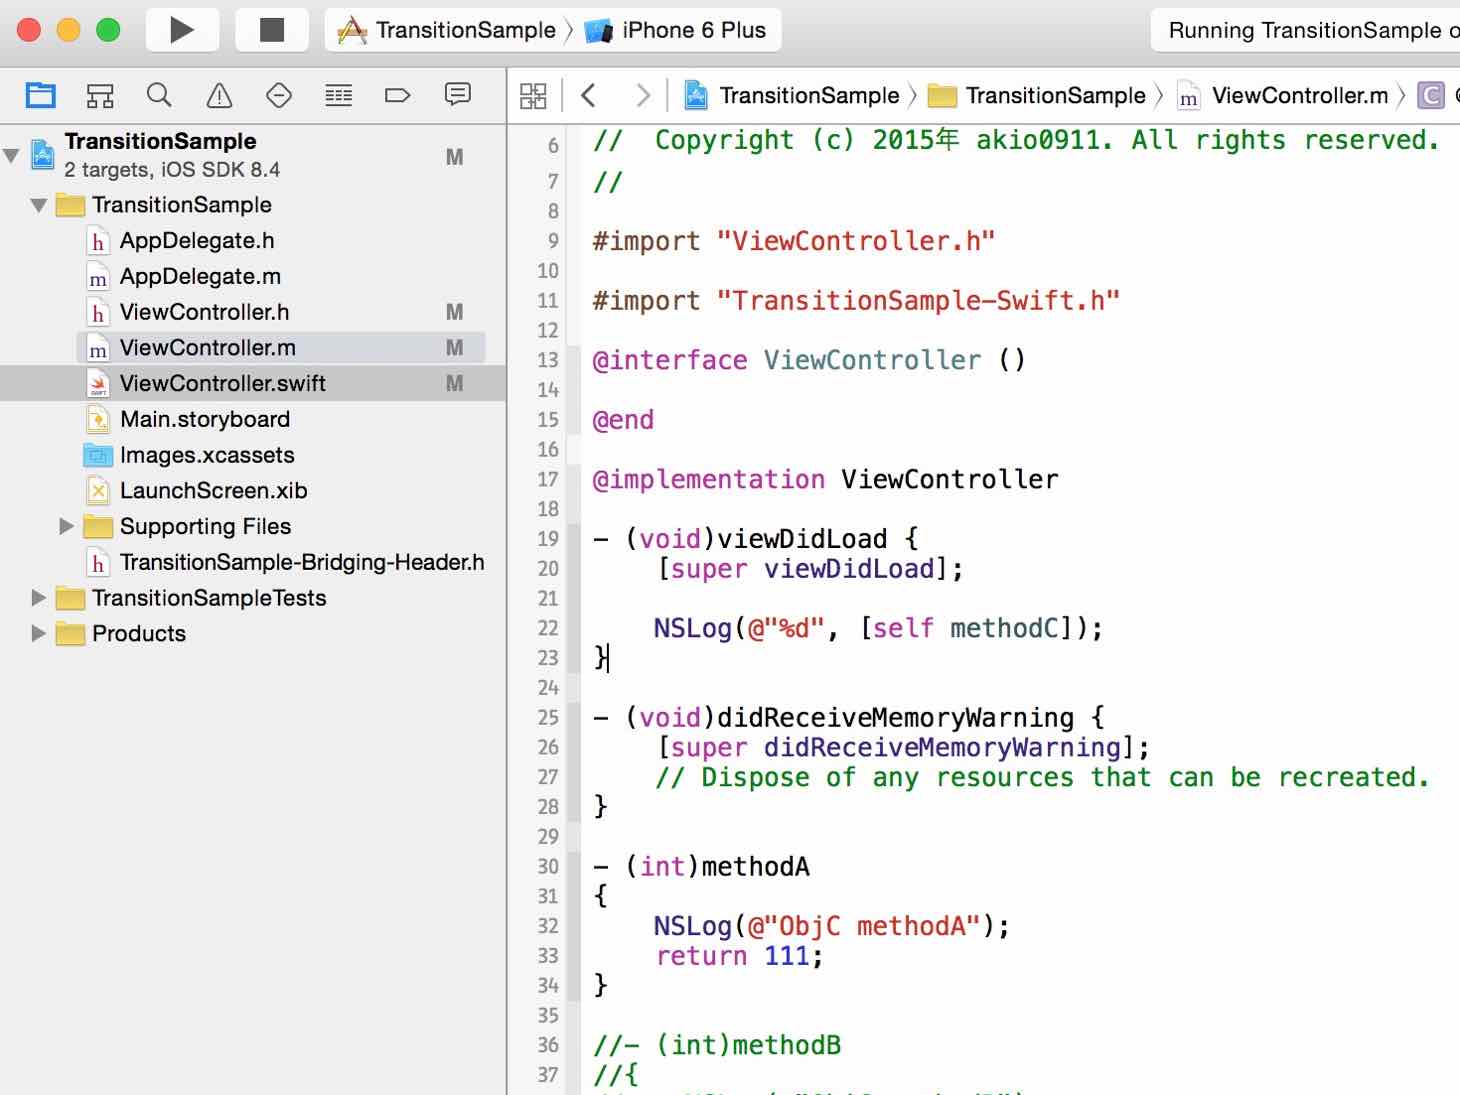
Task: Go back in editor history
Action: 589,96
